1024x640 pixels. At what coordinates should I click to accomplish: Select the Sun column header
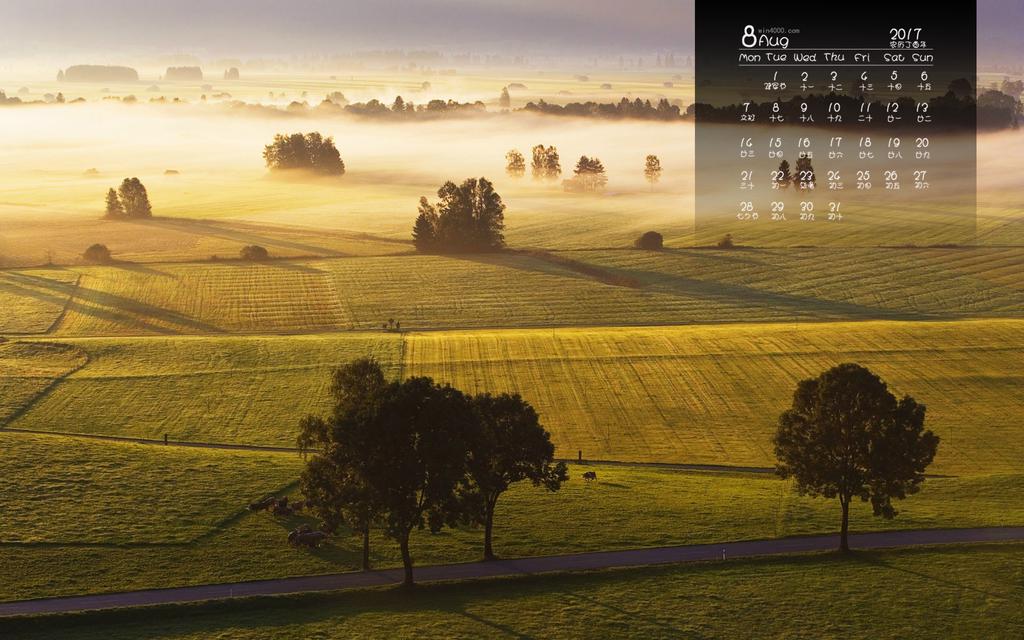tap(922, 58)
